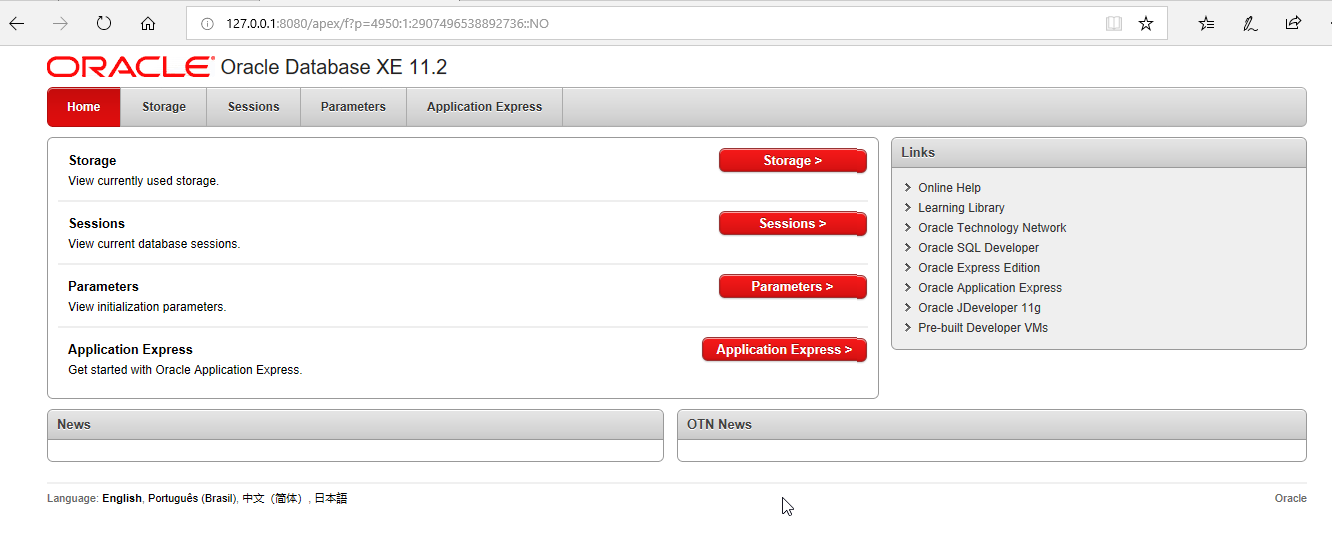Click the chevron beside Oracle JDeveloper 11g
The image size is (1332, 533).
907,308
